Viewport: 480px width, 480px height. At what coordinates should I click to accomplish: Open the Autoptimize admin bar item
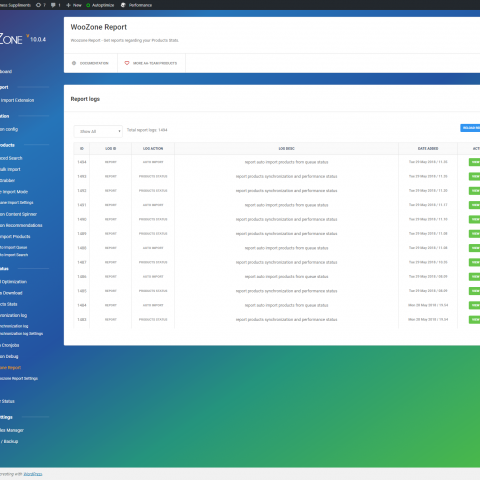[x=100, y=5]
